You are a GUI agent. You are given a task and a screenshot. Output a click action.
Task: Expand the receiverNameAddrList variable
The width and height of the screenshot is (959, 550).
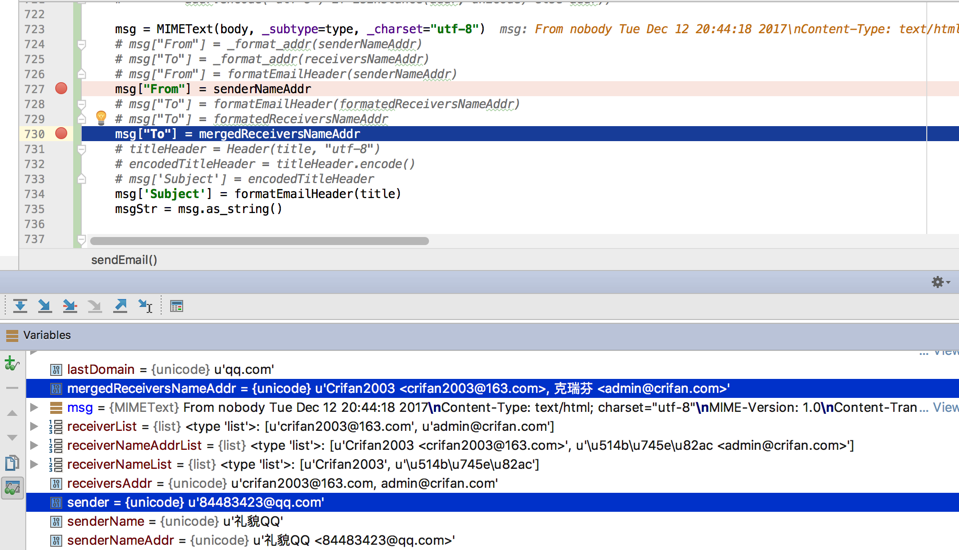coord(34,445)
